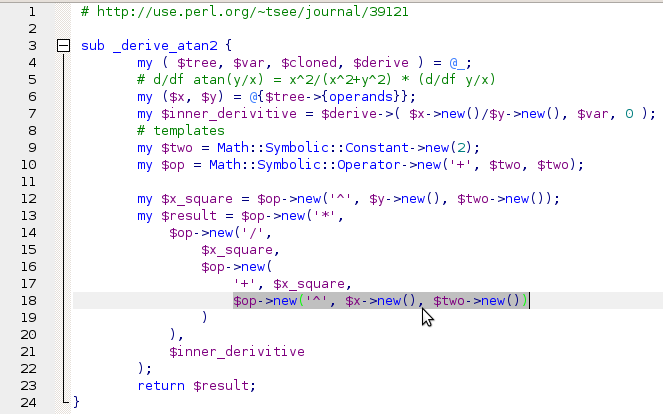Click the closing '),' on line 20
663x414 pixels.
pos(176,335)
